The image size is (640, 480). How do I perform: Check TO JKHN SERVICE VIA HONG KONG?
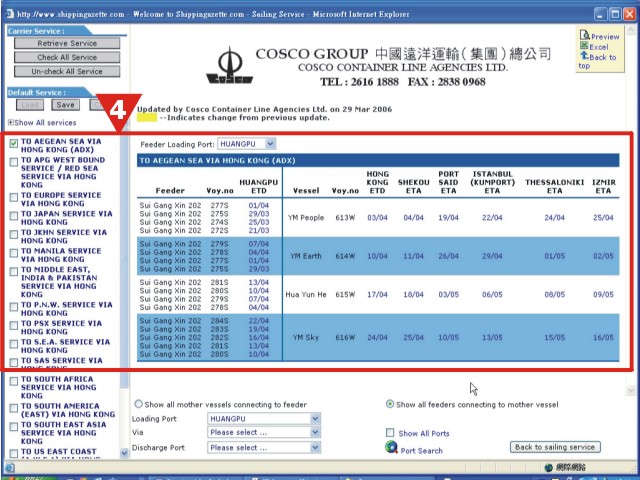click(14, 234)
